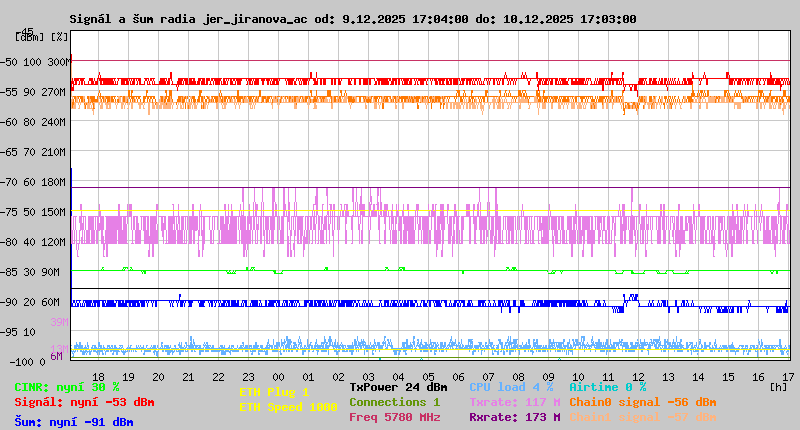
Task: Click hour '06' on the time axis
Action: pyautogui.click(x=459, y=377)
